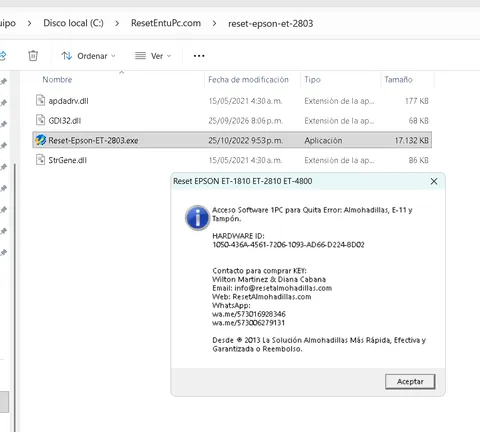Screen dimensions: 480x432
Task: Click the HARDWARE ID value text
Action: pos(288,245)
